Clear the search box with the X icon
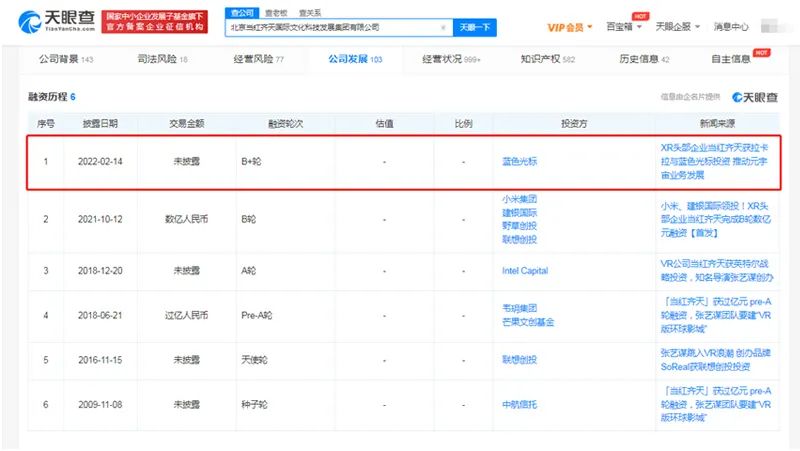 coord(443,28)
